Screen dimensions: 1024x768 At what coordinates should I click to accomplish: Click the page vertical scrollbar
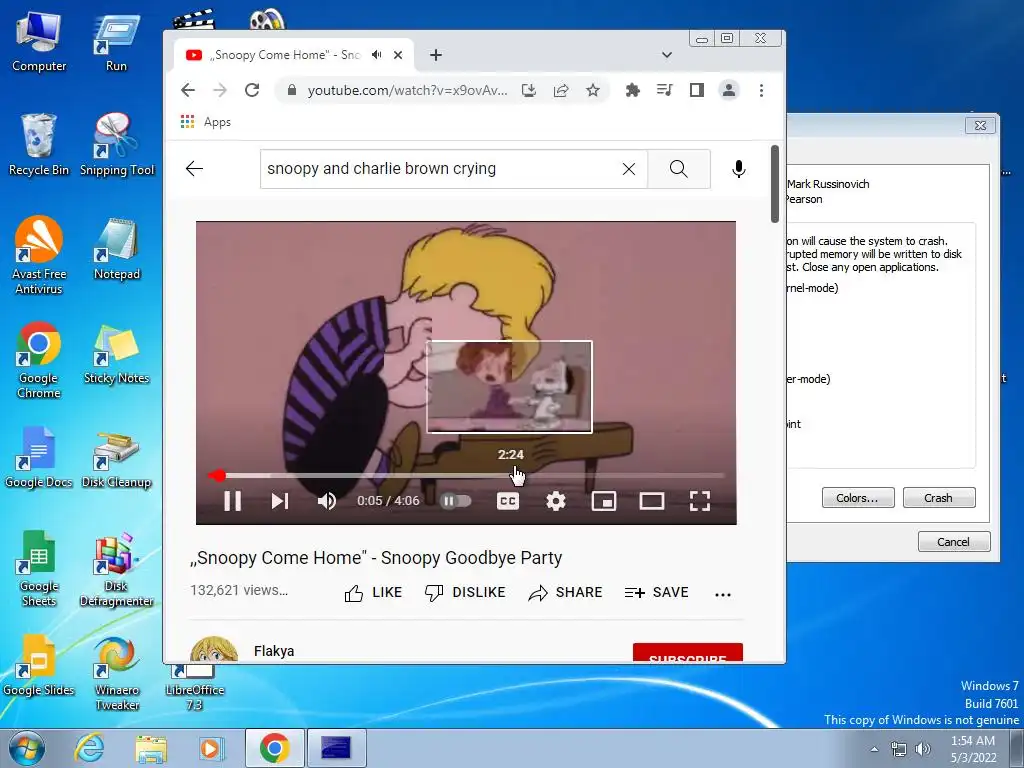[775, 184]
